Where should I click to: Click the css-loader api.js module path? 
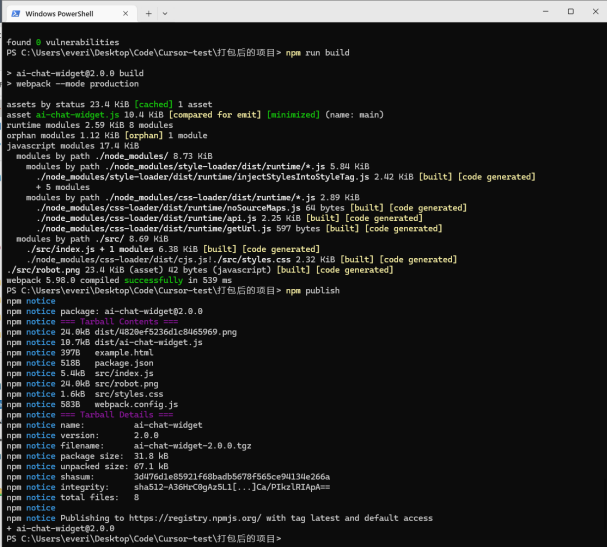146,218
